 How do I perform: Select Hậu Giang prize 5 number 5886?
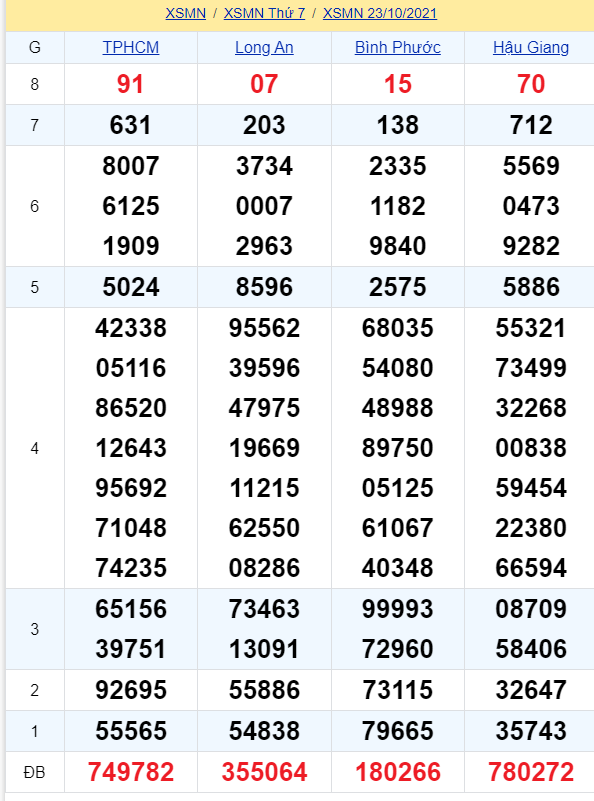[531, 287]
